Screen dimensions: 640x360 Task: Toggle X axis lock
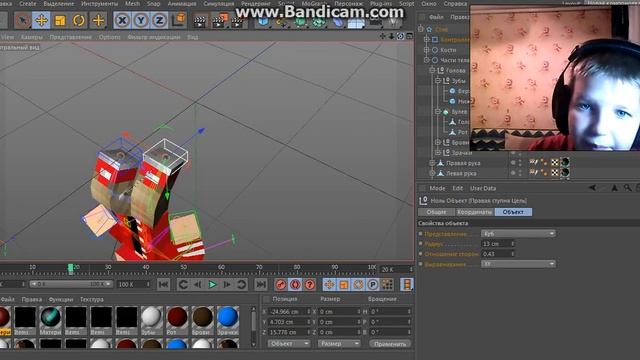(x=122, y=20)
